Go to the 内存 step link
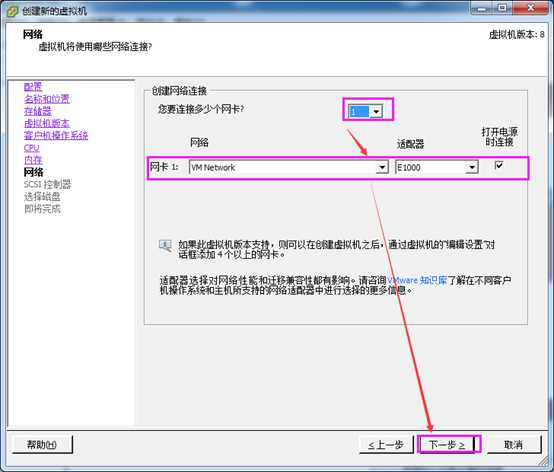 click(x=33, y=160)
